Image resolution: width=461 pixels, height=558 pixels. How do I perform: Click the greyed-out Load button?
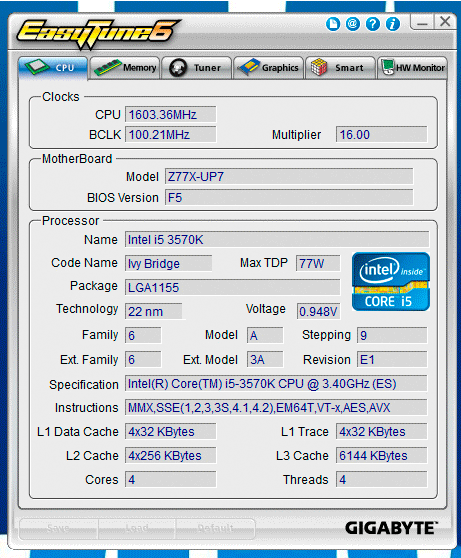(x=137, y=528)
